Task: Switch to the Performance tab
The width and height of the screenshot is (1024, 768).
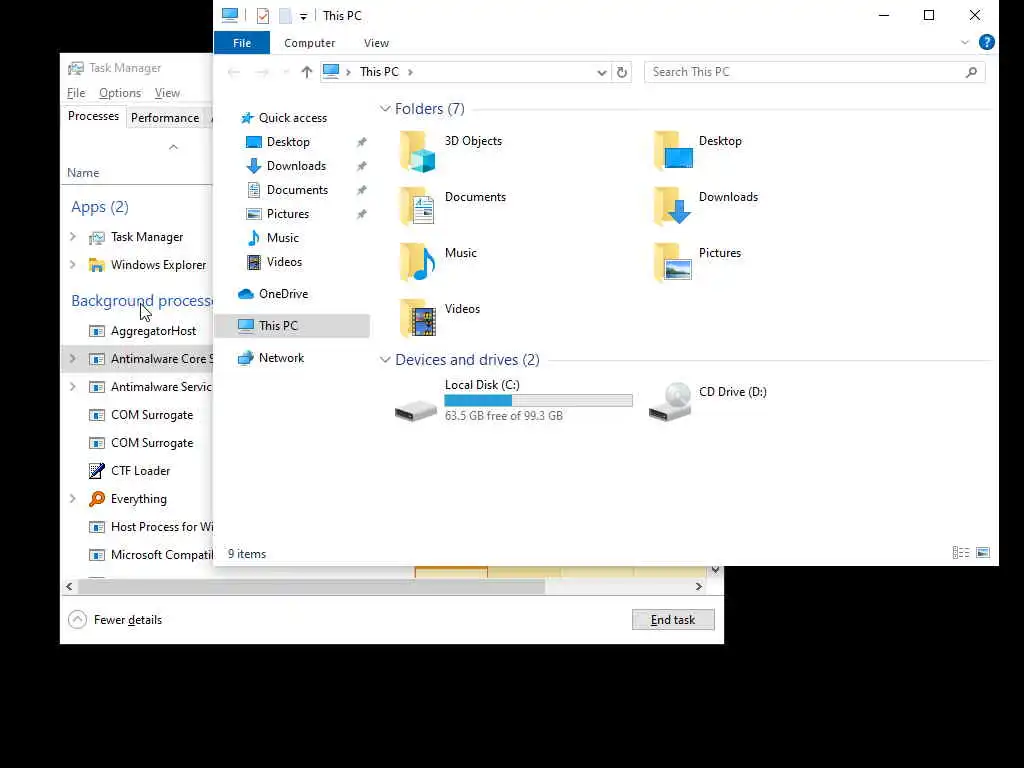Action: [165, 118]
